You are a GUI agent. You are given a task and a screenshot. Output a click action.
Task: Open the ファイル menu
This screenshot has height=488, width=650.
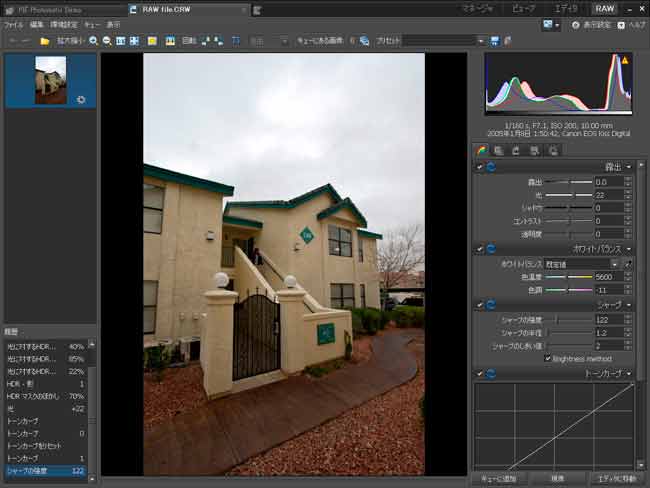click(x=14, y=23)
